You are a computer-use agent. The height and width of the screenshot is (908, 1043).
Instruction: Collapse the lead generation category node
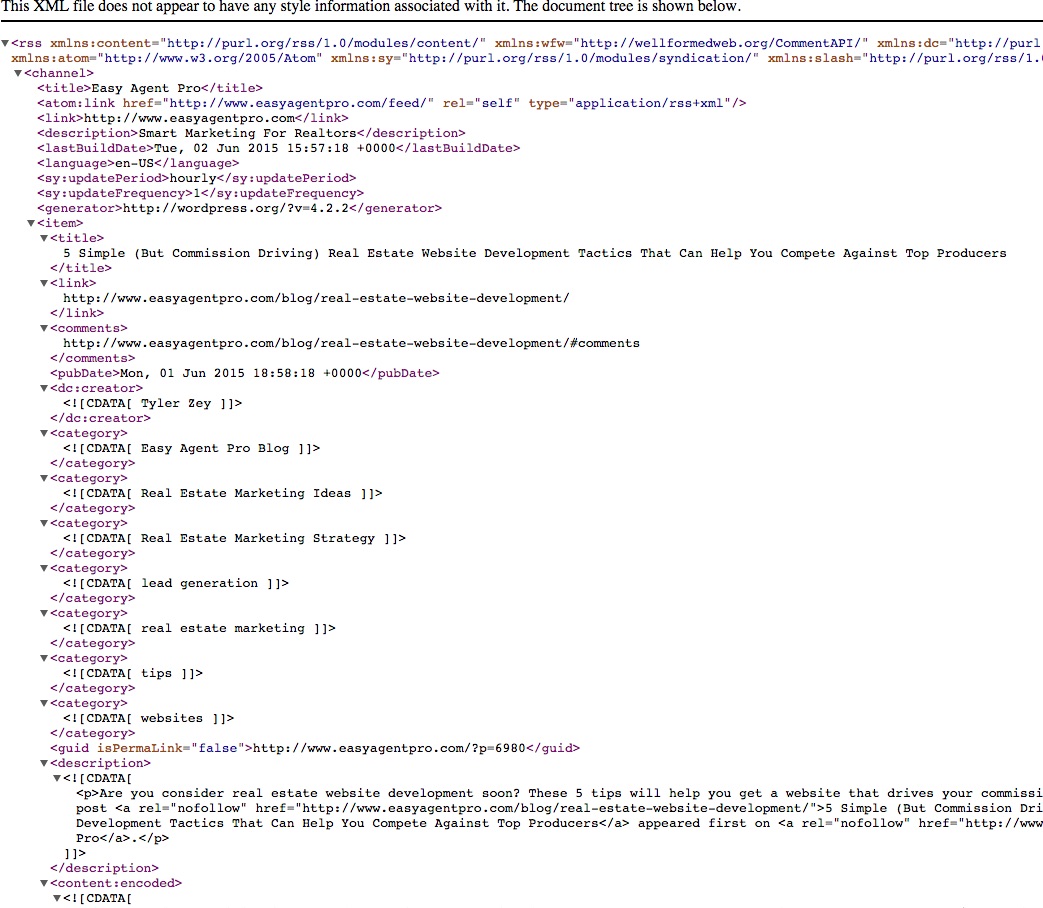pos(44,569)
